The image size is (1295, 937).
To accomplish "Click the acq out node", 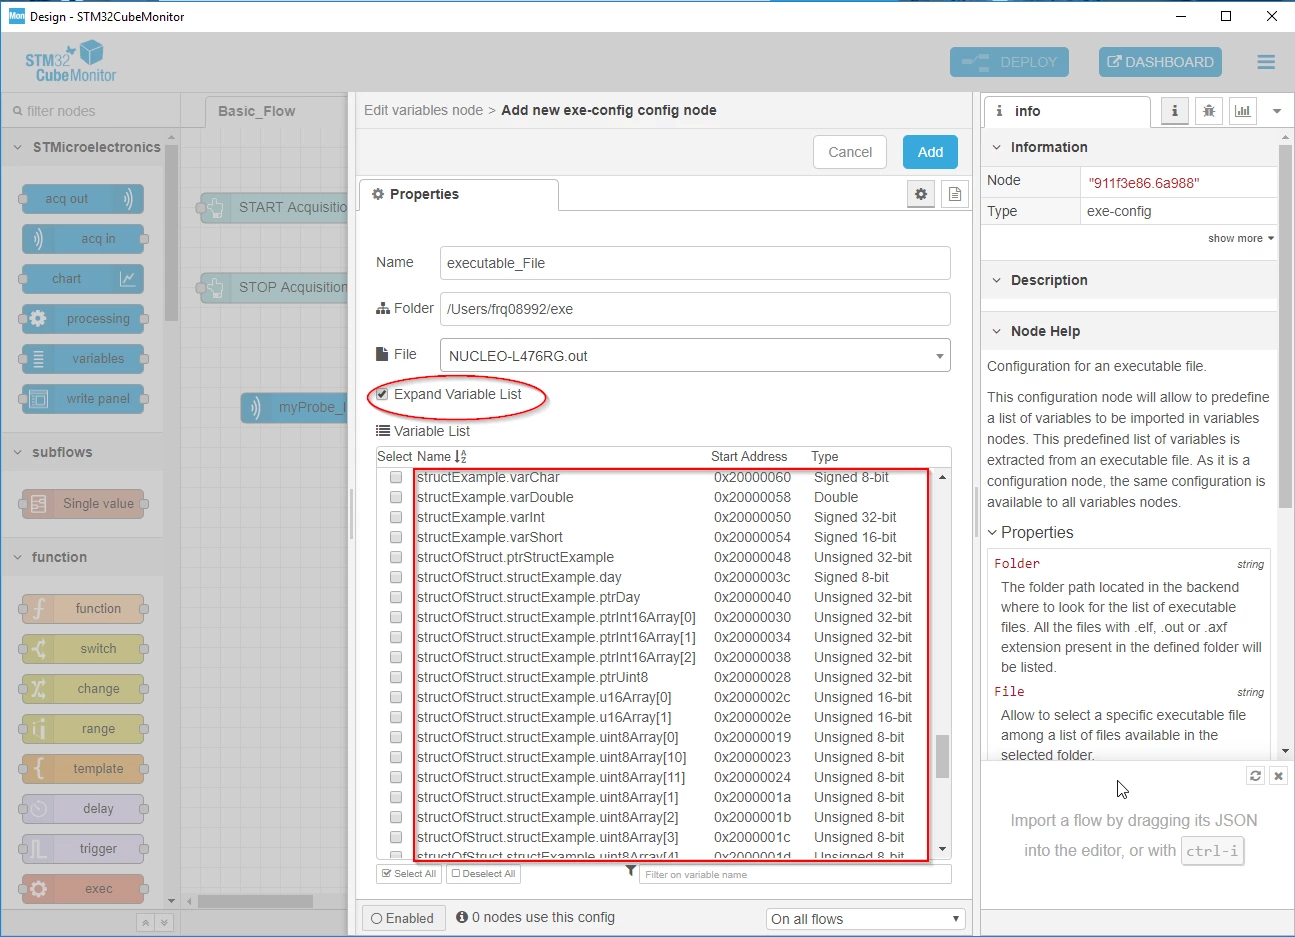I will (x=82, y=199).
